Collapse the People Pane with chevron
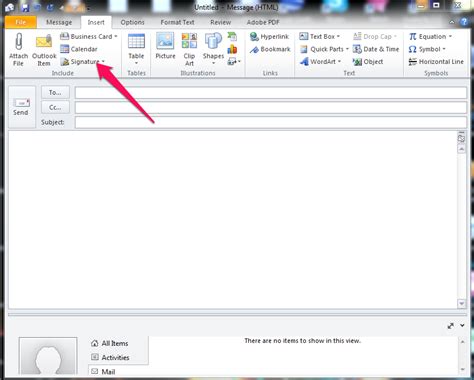The width and height of the screenshot is (474, 380). tap(463, 325)
